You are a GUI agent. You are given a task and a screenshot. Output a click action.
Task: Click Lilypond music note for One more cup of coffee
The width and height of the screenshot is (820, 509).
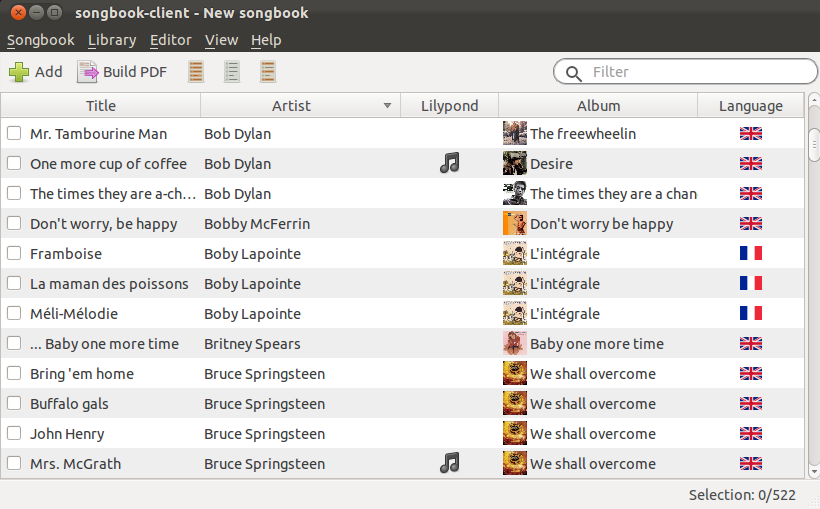449,163
